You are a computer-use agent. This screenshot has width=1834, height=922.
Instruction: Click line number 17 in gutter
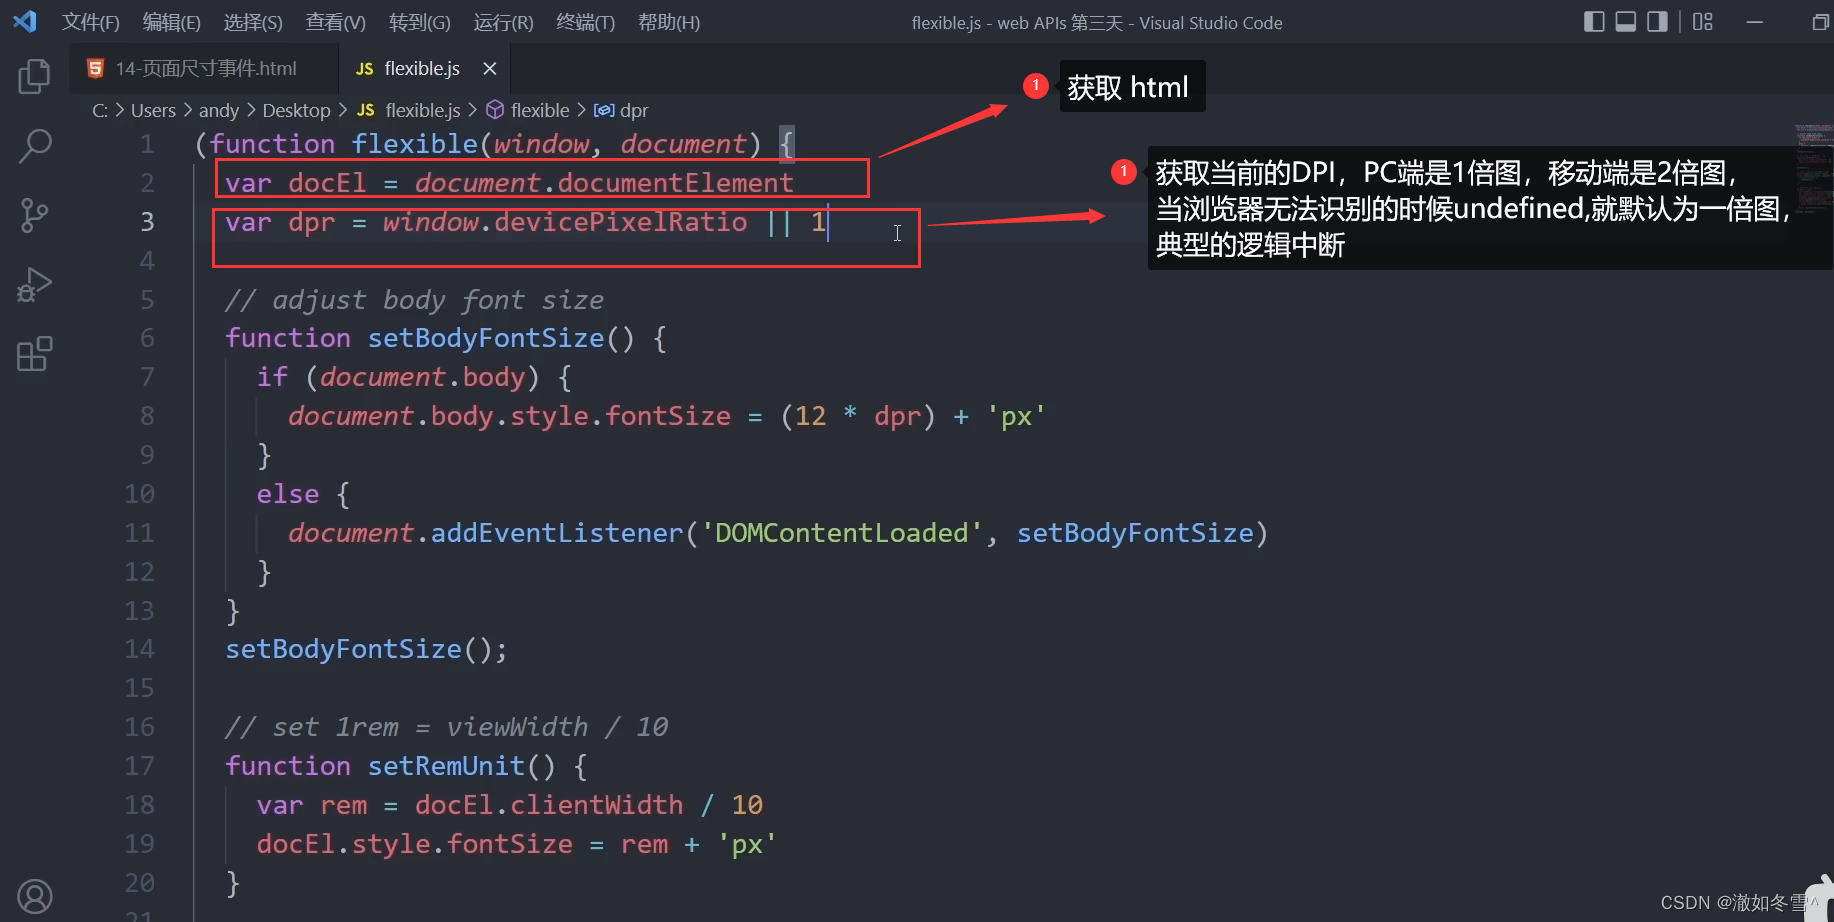pos(139,766)
